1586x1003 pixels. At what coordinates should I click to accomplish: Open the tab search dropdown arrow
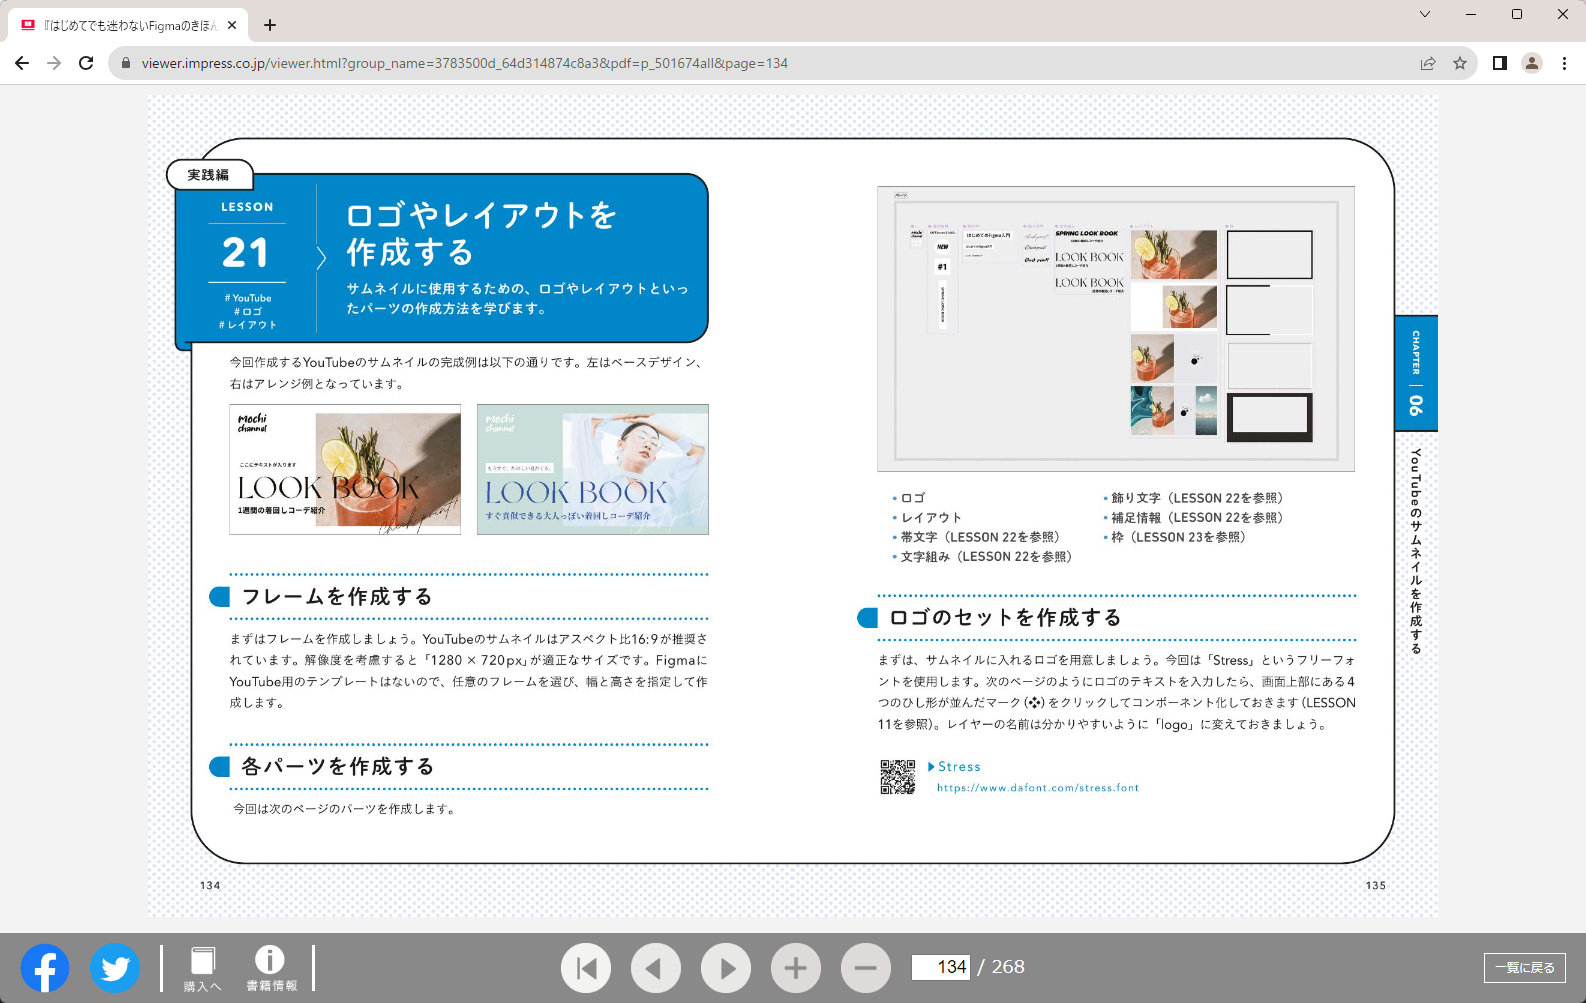[1425, 14]
